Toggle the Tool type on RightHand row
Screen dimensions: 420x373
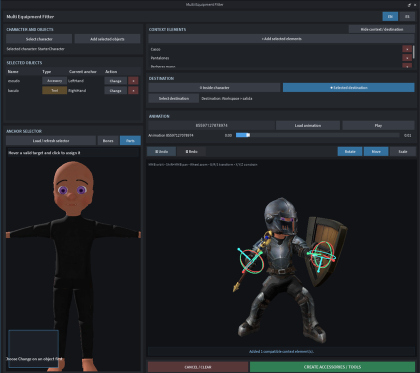54,90
